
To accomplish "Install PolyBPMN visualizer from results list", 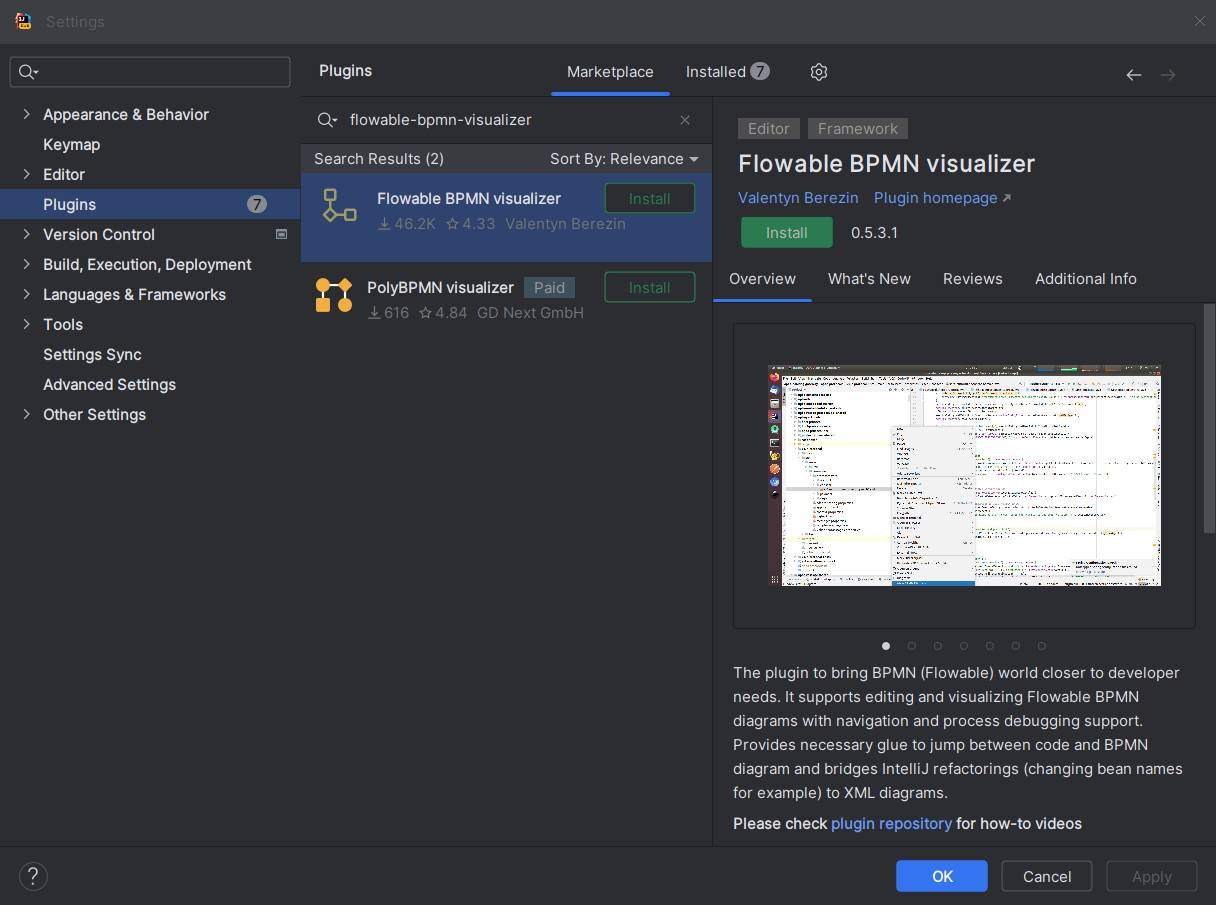I will [x=650, y=287].
